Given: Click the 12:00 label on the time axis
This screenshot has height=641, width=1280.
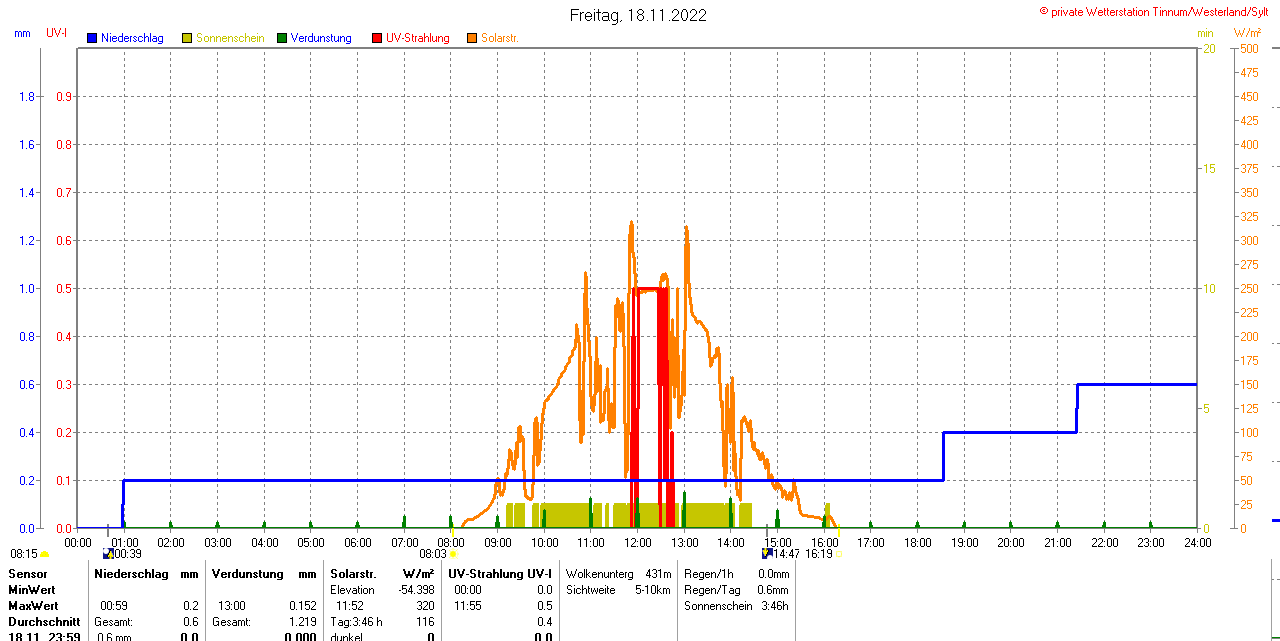Looking at the screenshot, I should [x=638, y=543].
